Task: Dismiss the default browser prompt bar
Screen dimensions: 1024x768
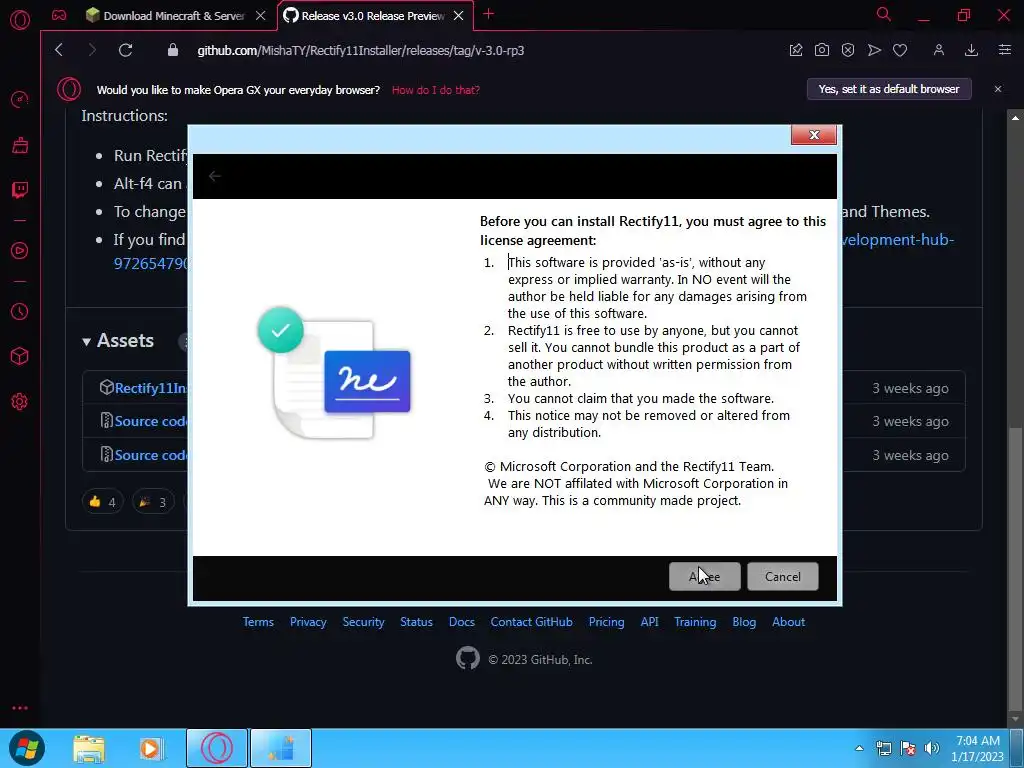Action: (997, 89)
